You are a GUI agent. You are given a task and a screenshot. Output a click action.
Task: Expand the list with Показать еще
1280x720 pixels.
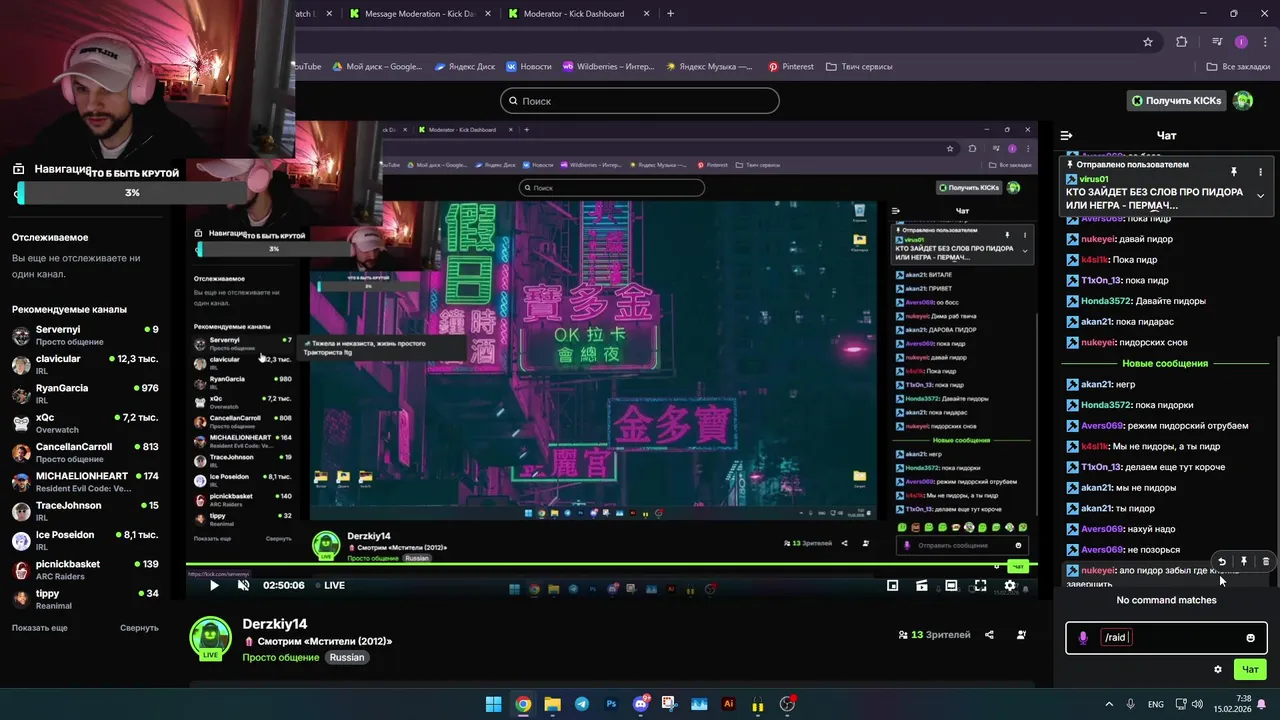[x=40, y=628]
